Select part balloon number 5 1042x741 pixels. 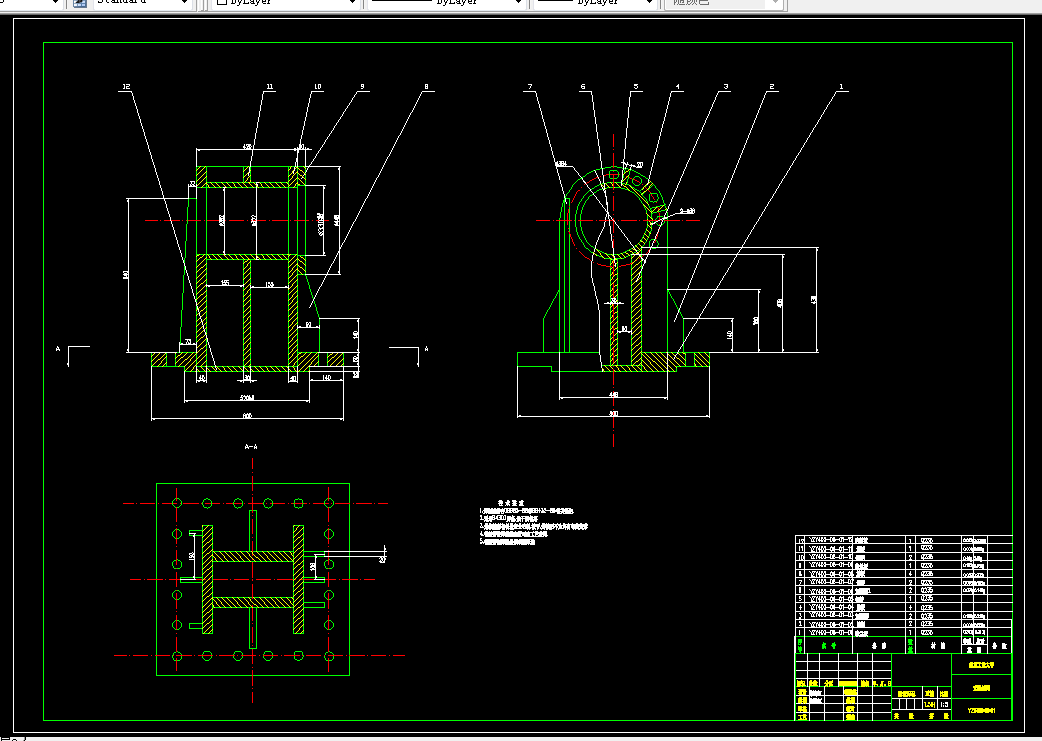[x=635, y=87]
